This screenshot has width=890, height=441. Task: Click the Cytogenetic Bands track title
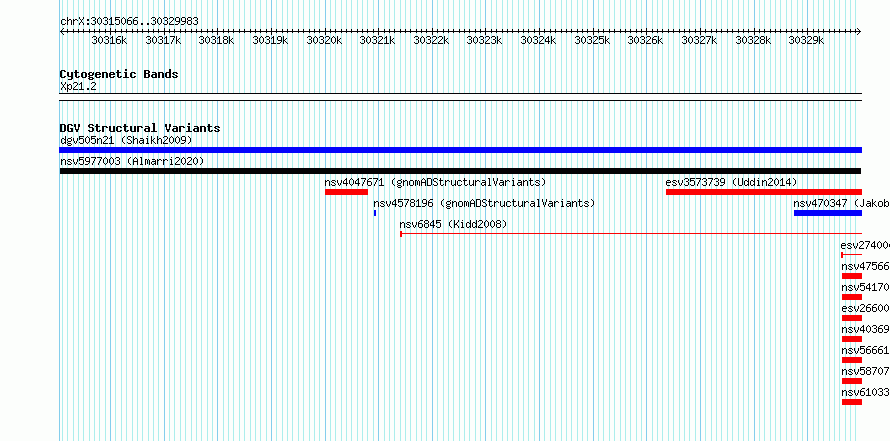119,74
